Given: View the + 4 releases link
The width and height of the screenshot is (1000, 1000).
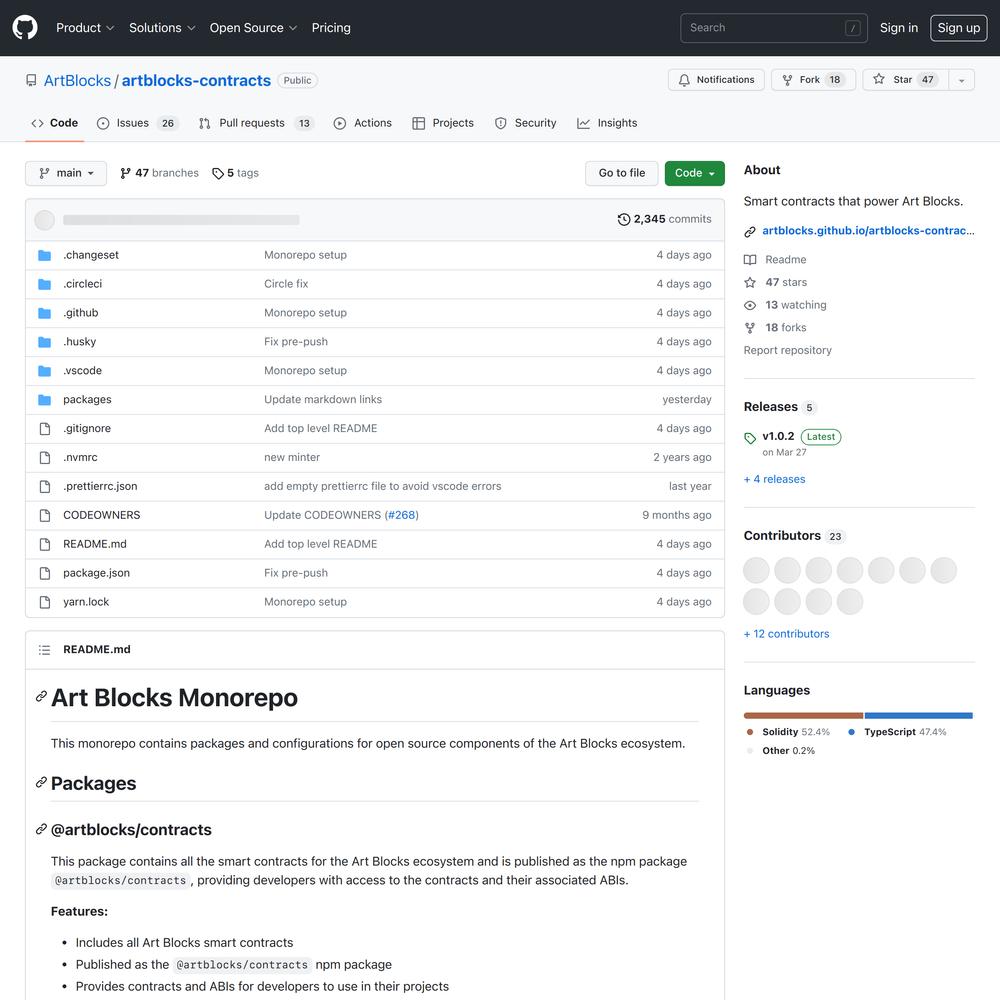Looking at the screenshot, I should pos(774,479).
